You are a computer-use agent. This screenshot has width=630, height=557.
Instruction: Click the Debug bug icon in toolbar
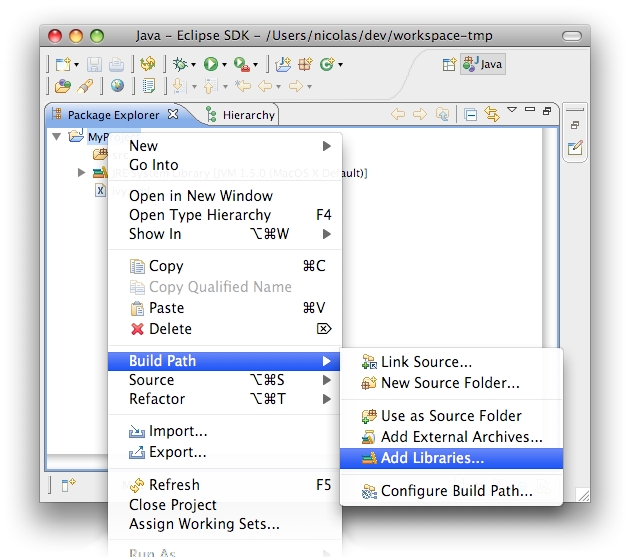tap(179, 64)
